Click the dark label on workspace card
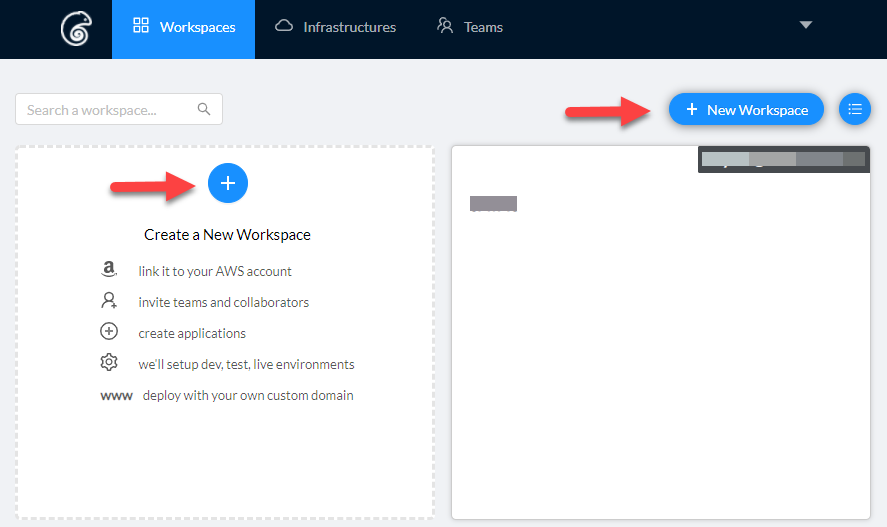The height and width of the screenshot is (527, 887). [783, 159]
